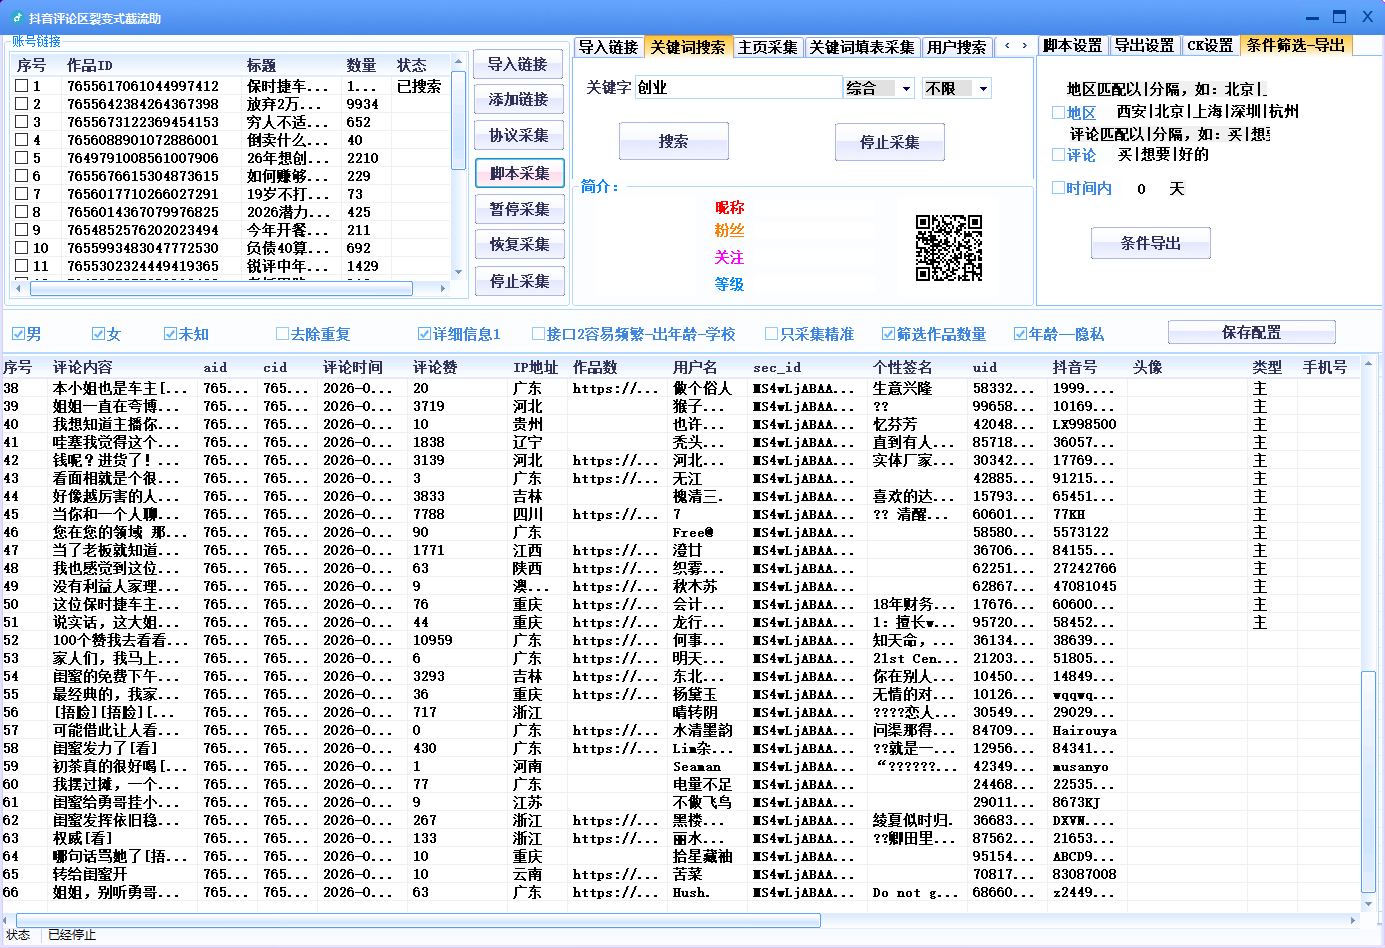Screen dimensions: 1385x948
Task: Click the 添加链接 button
Action: [518, 100]
